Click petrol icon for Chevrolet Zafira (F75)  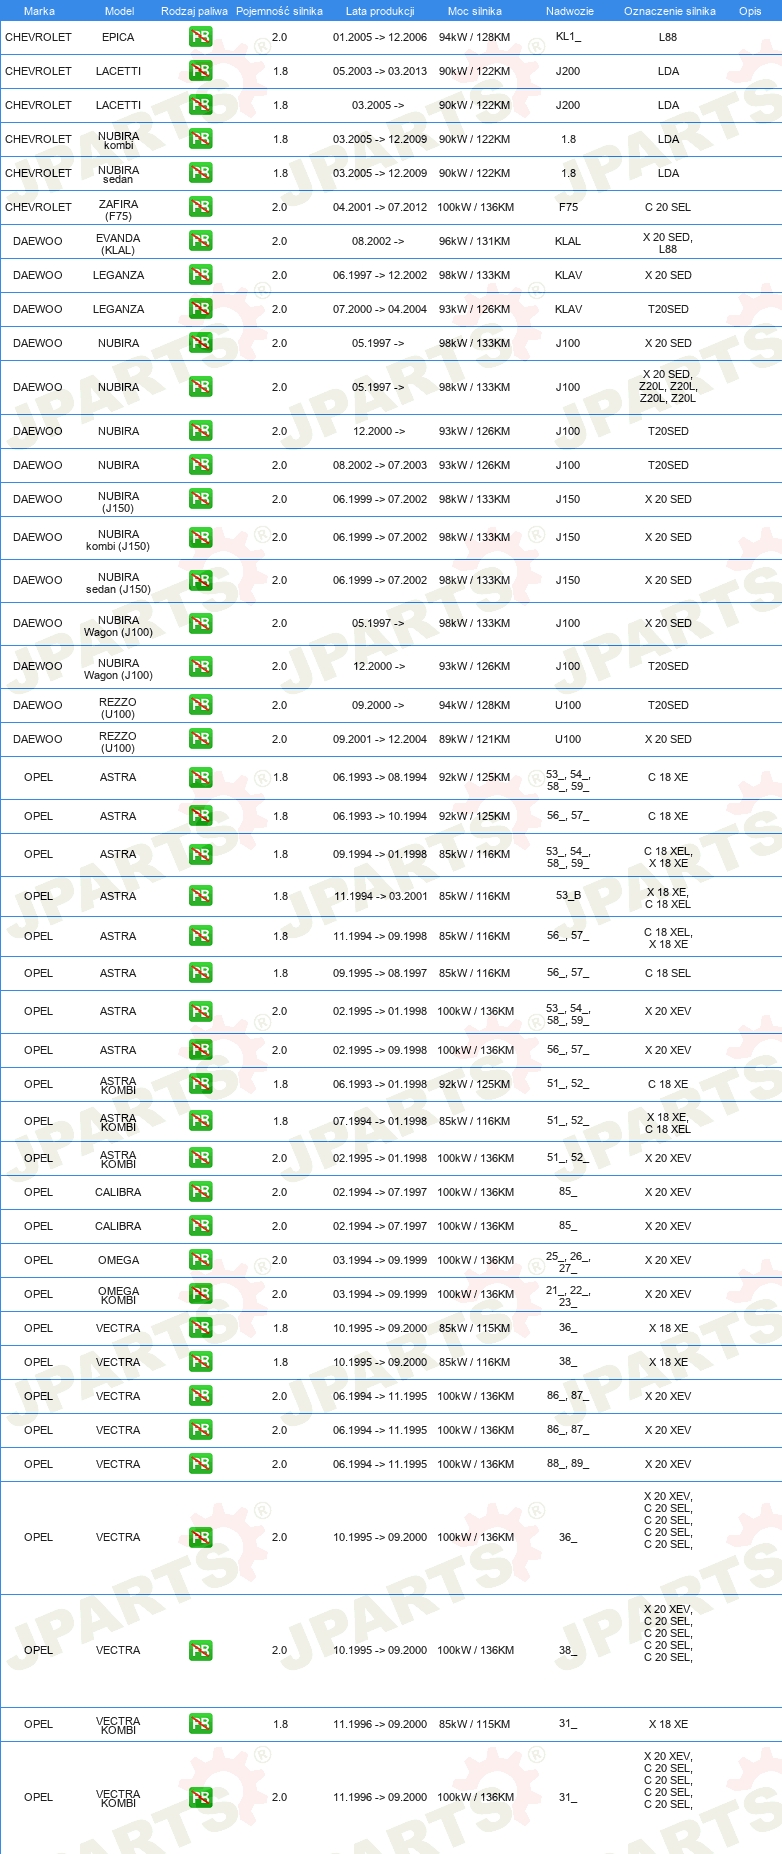point(200,207)
